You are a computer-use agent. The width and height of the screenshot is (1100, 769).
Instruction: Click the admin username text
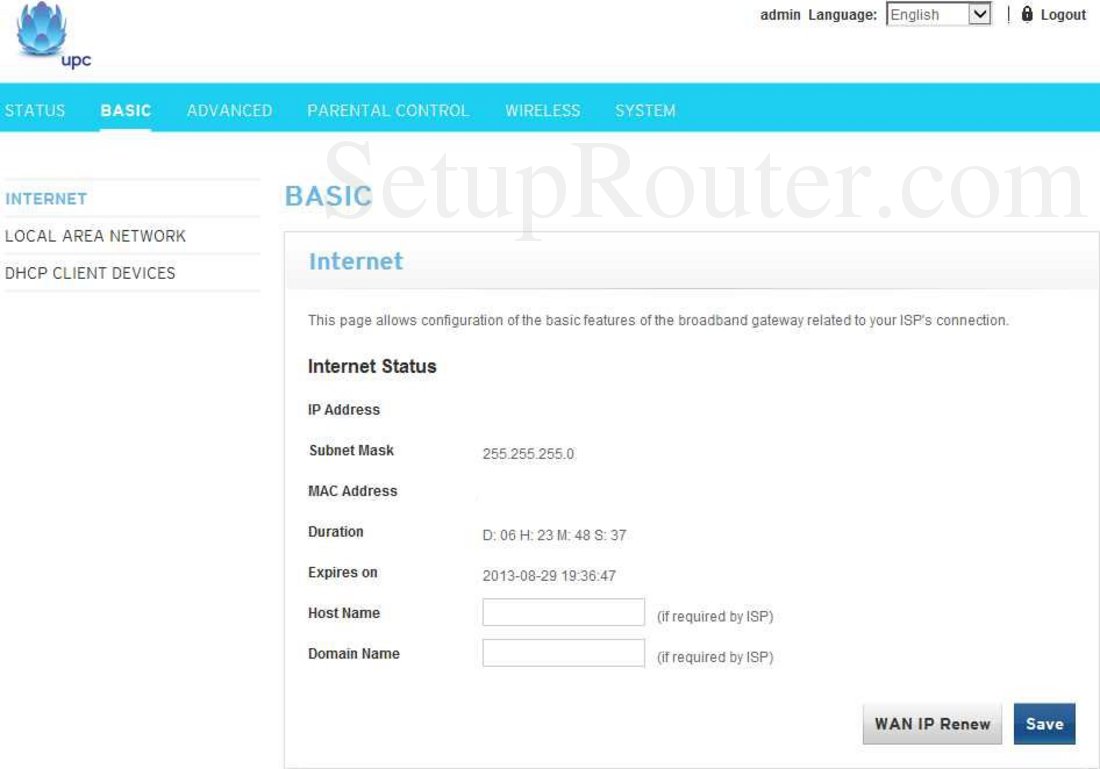point(780,15)
